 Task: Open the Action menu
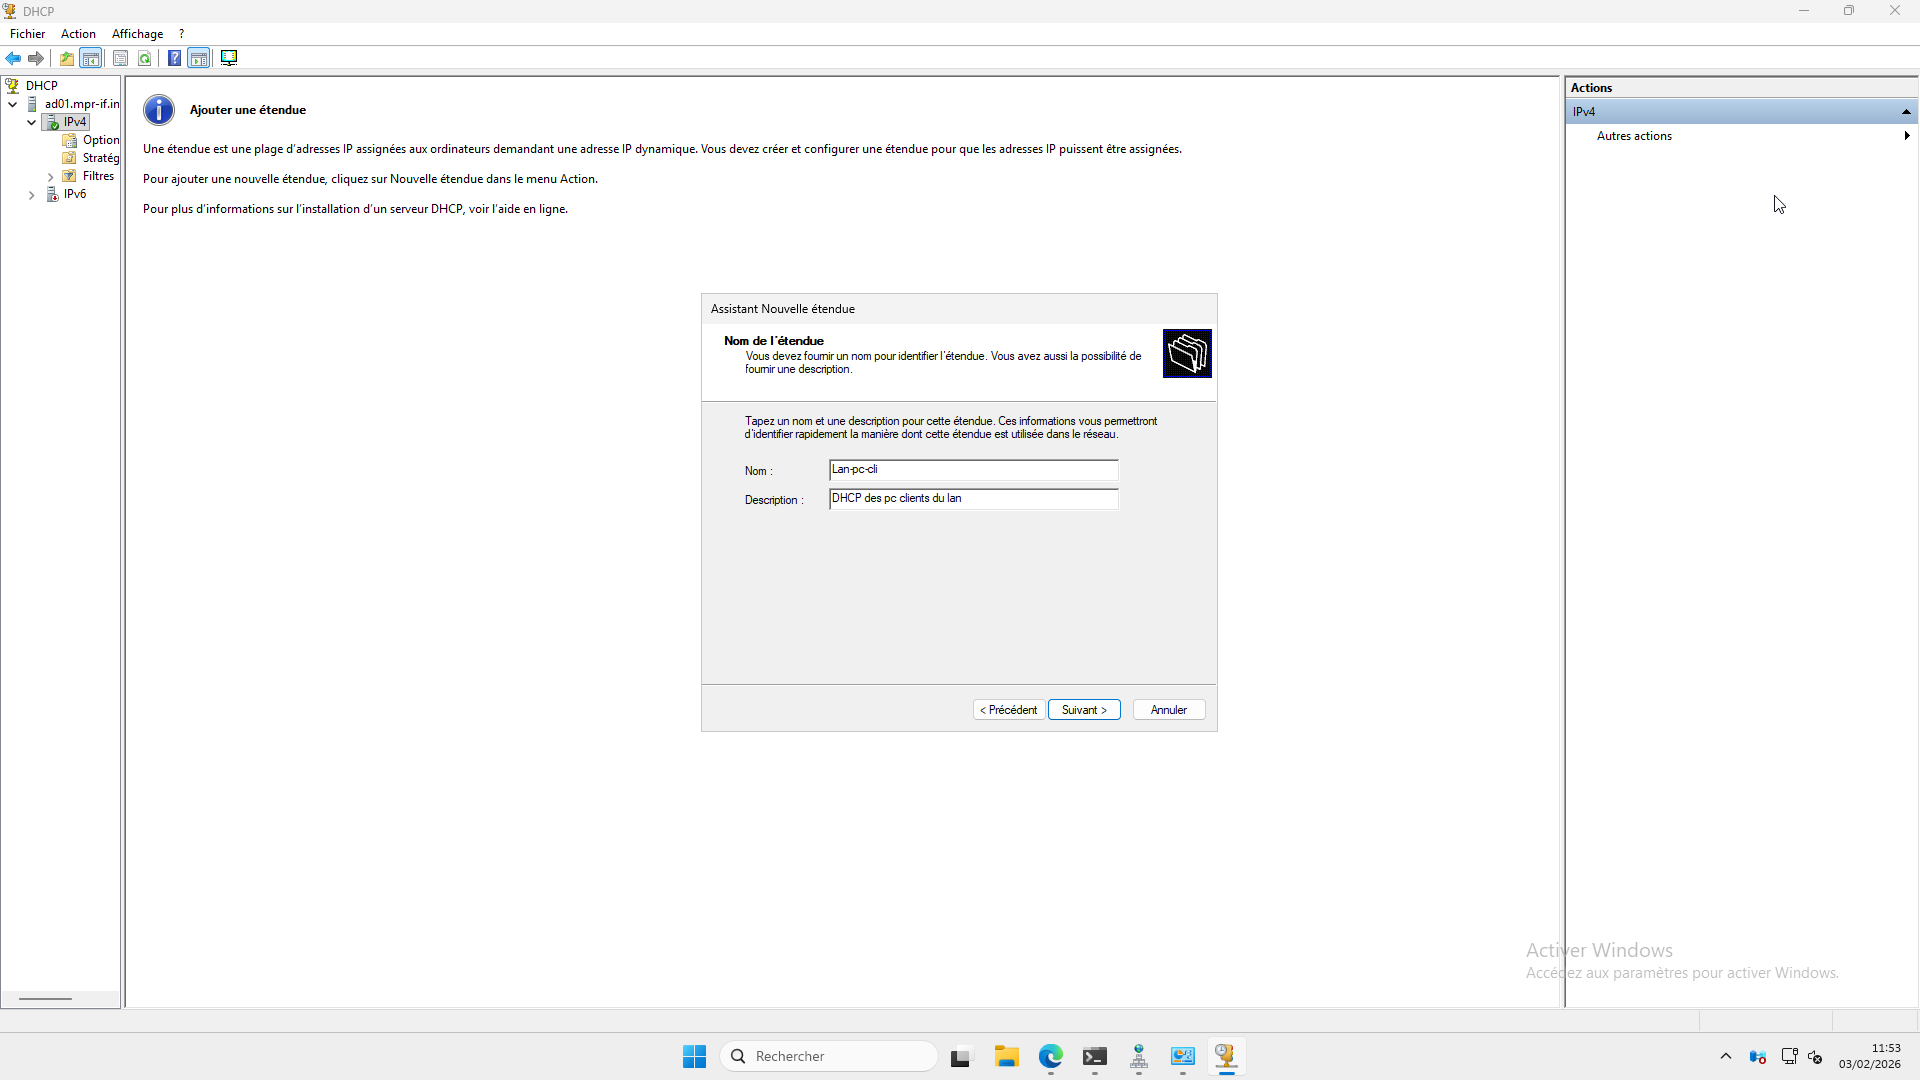tap(78, 34)
